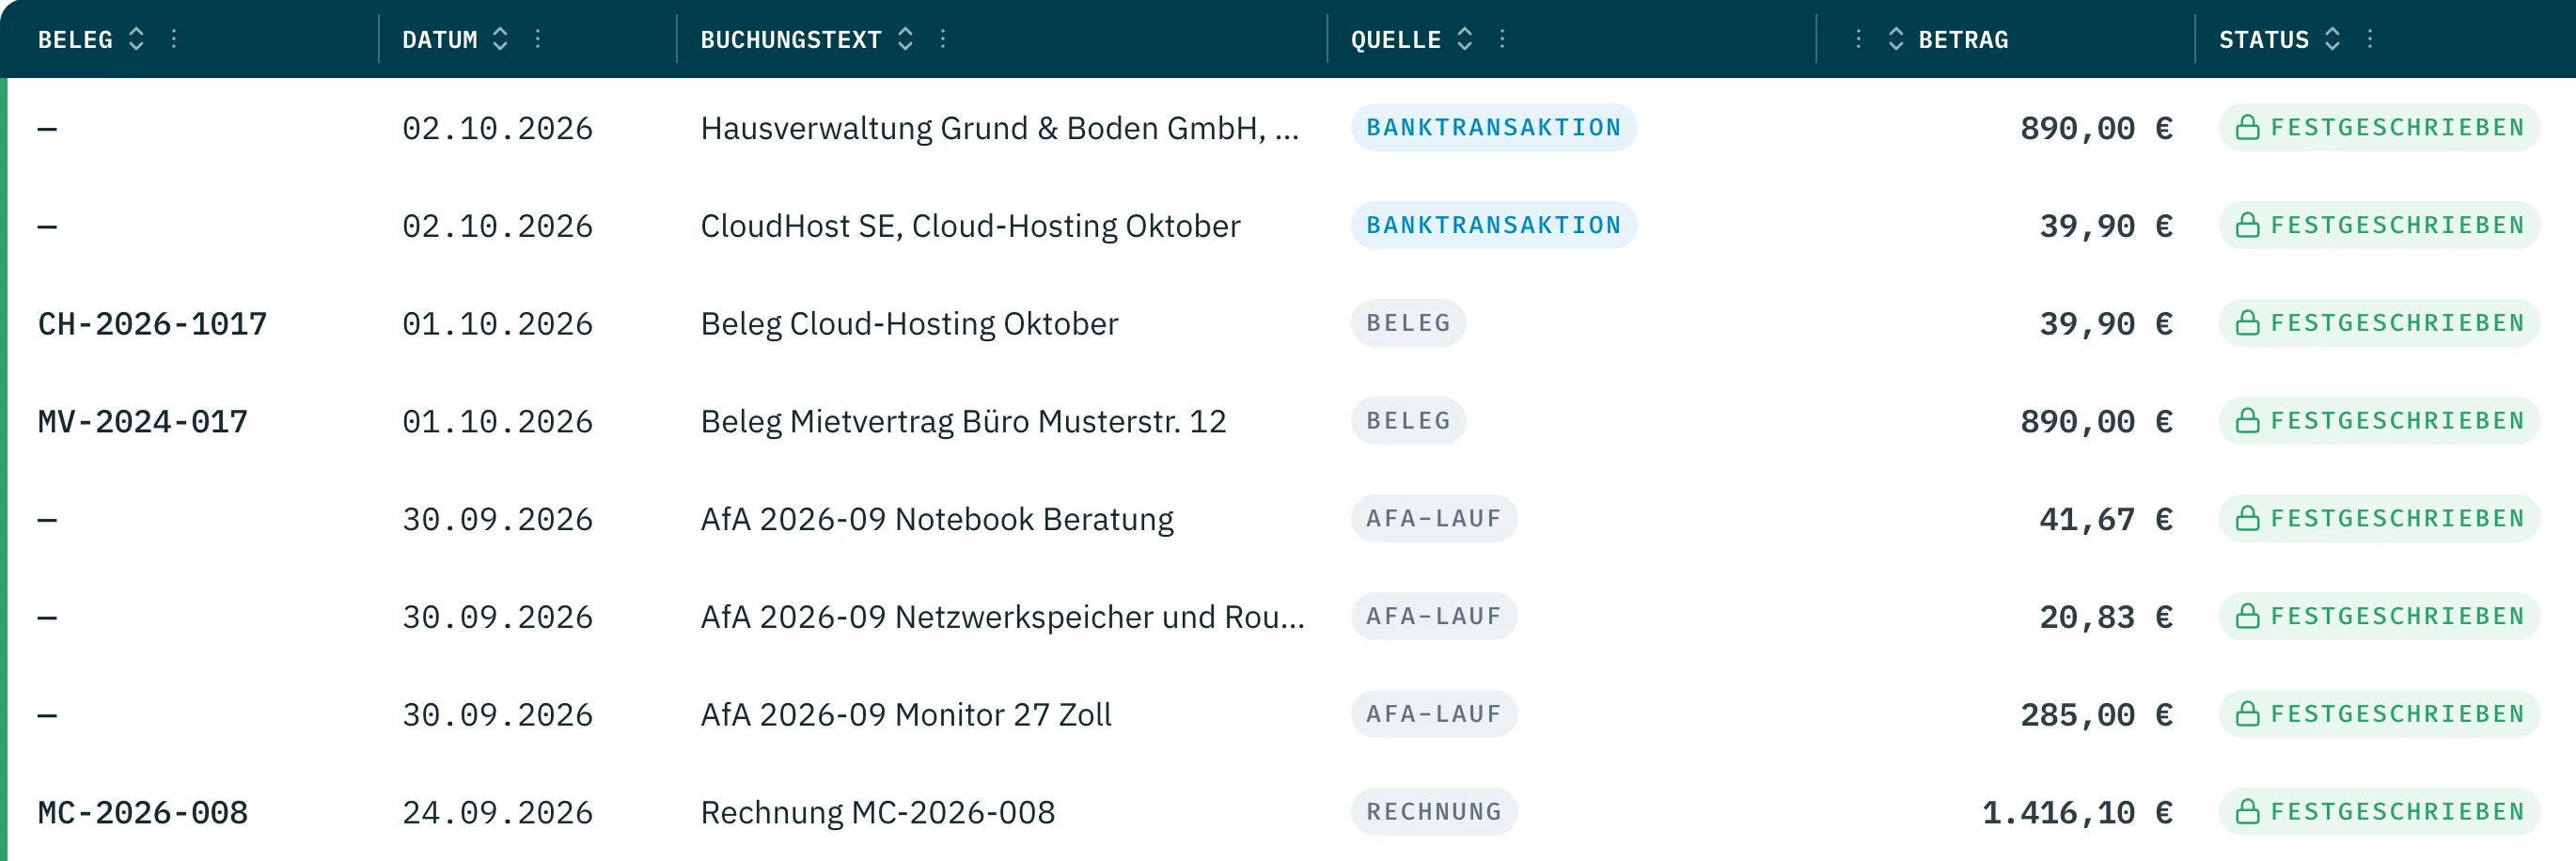This screenshot has width=2576, height=861.
Task: Click the Festgeschrieben badge for MC-2026-008 row
Action: pos(2379,812)
